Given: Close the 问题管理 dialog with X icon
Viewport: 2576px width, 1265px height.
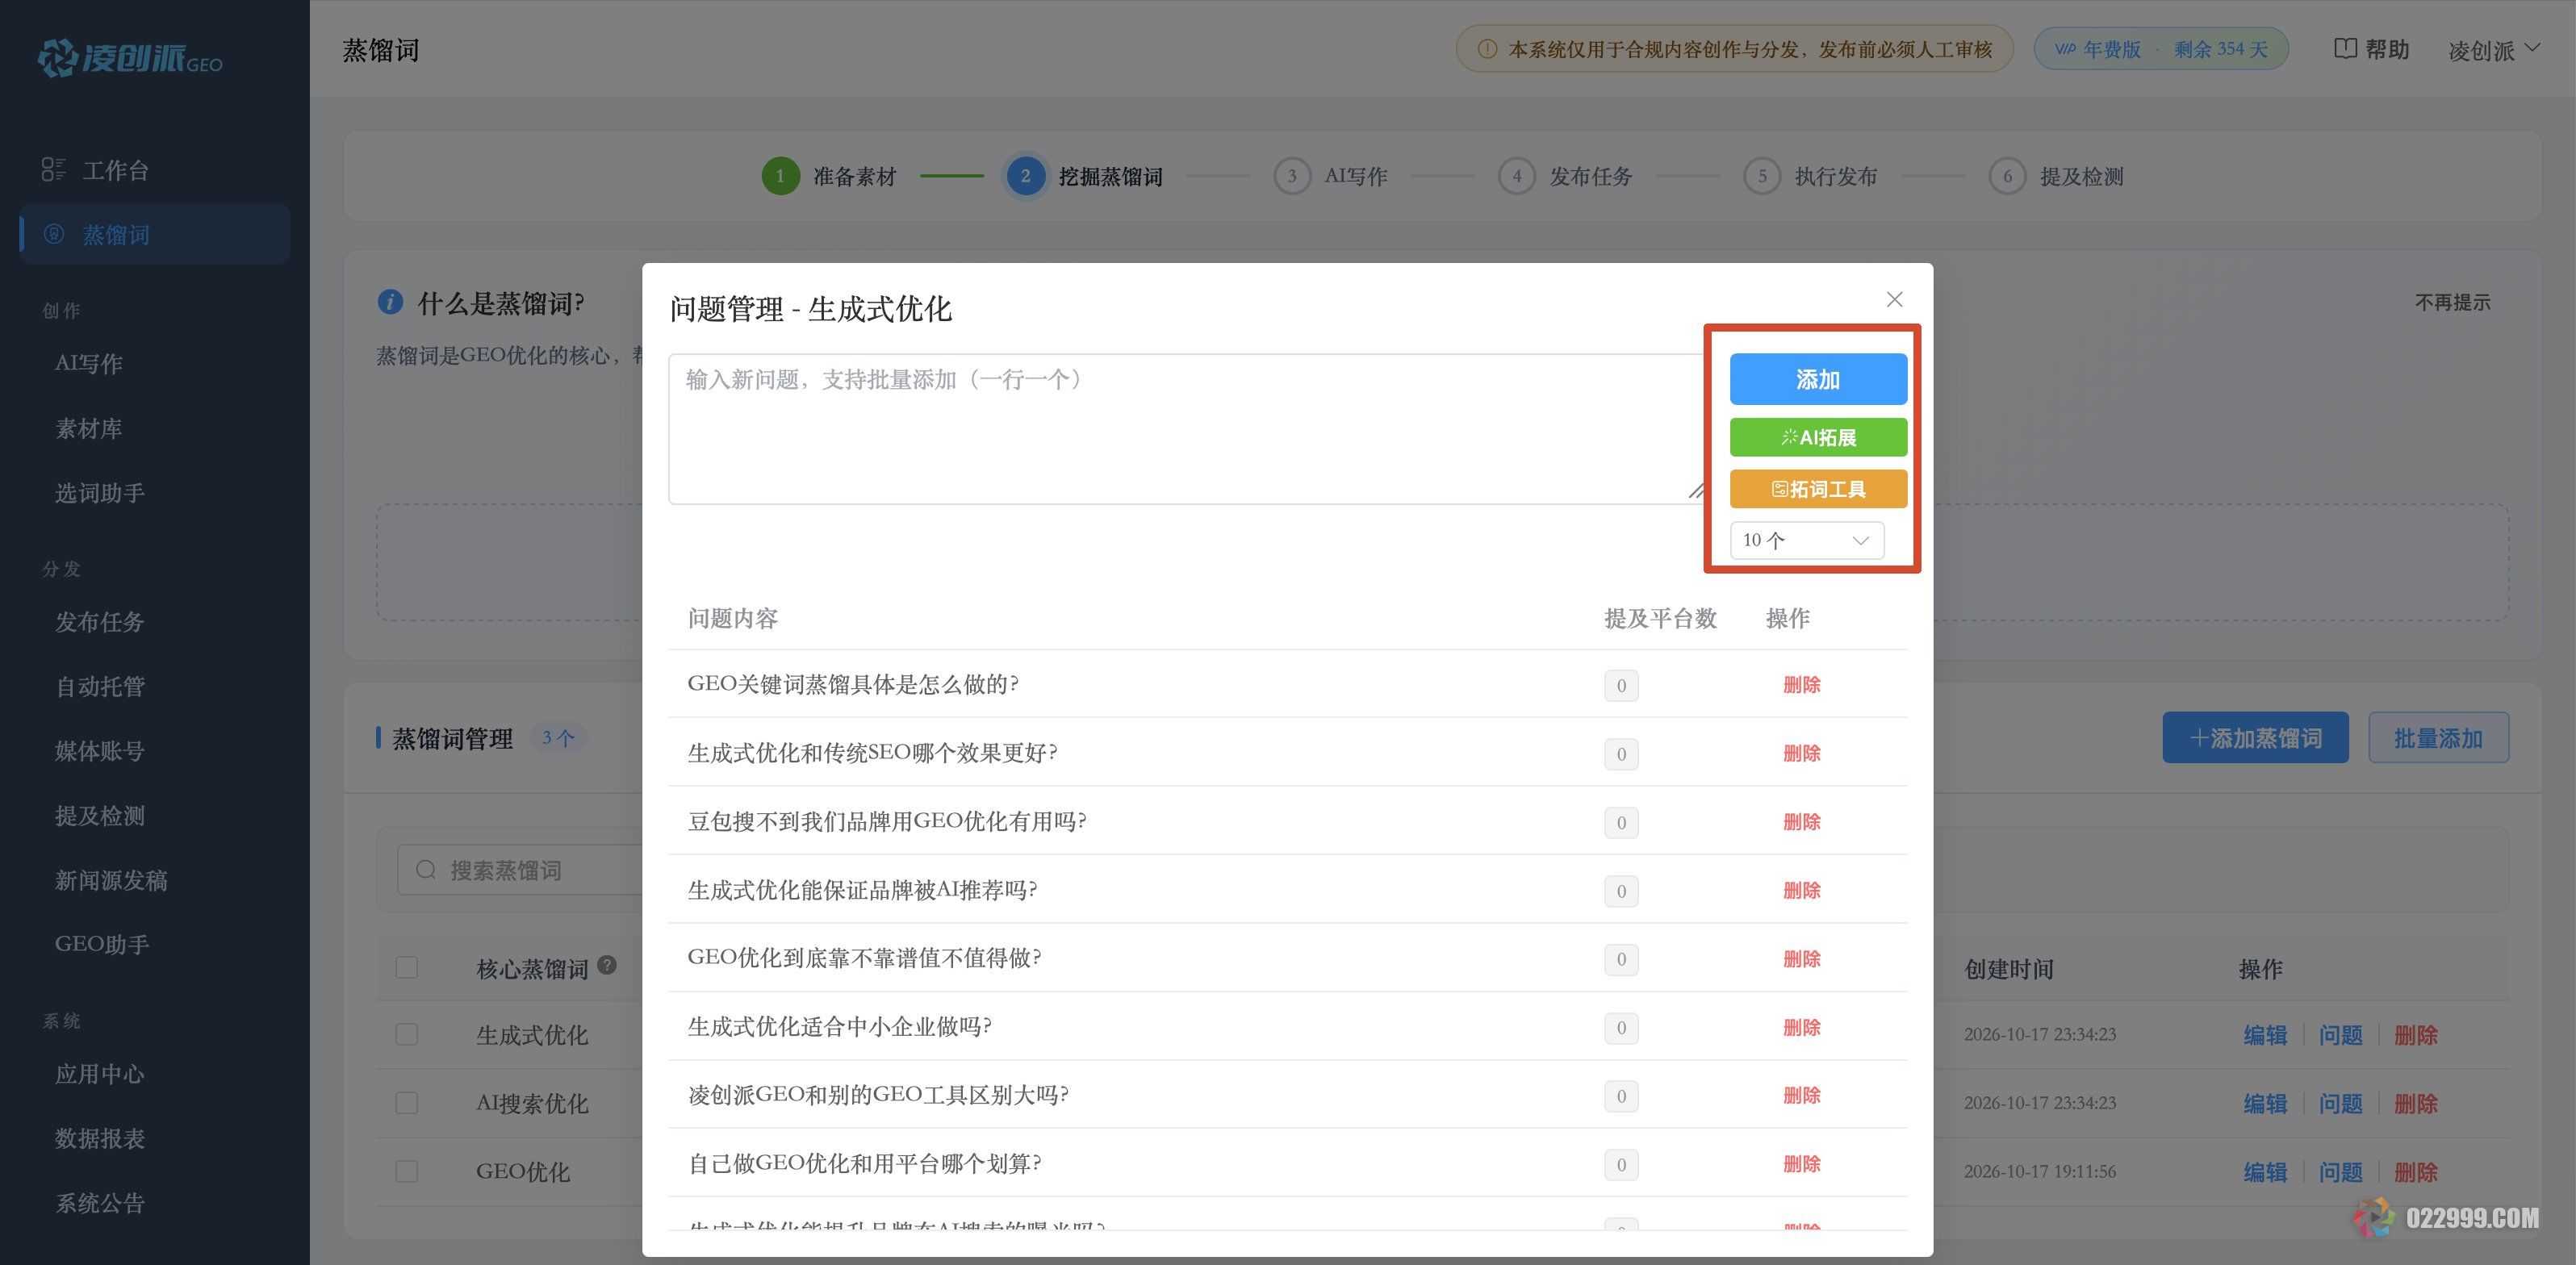Looking at the screenshot, I should click(1894, 299).
